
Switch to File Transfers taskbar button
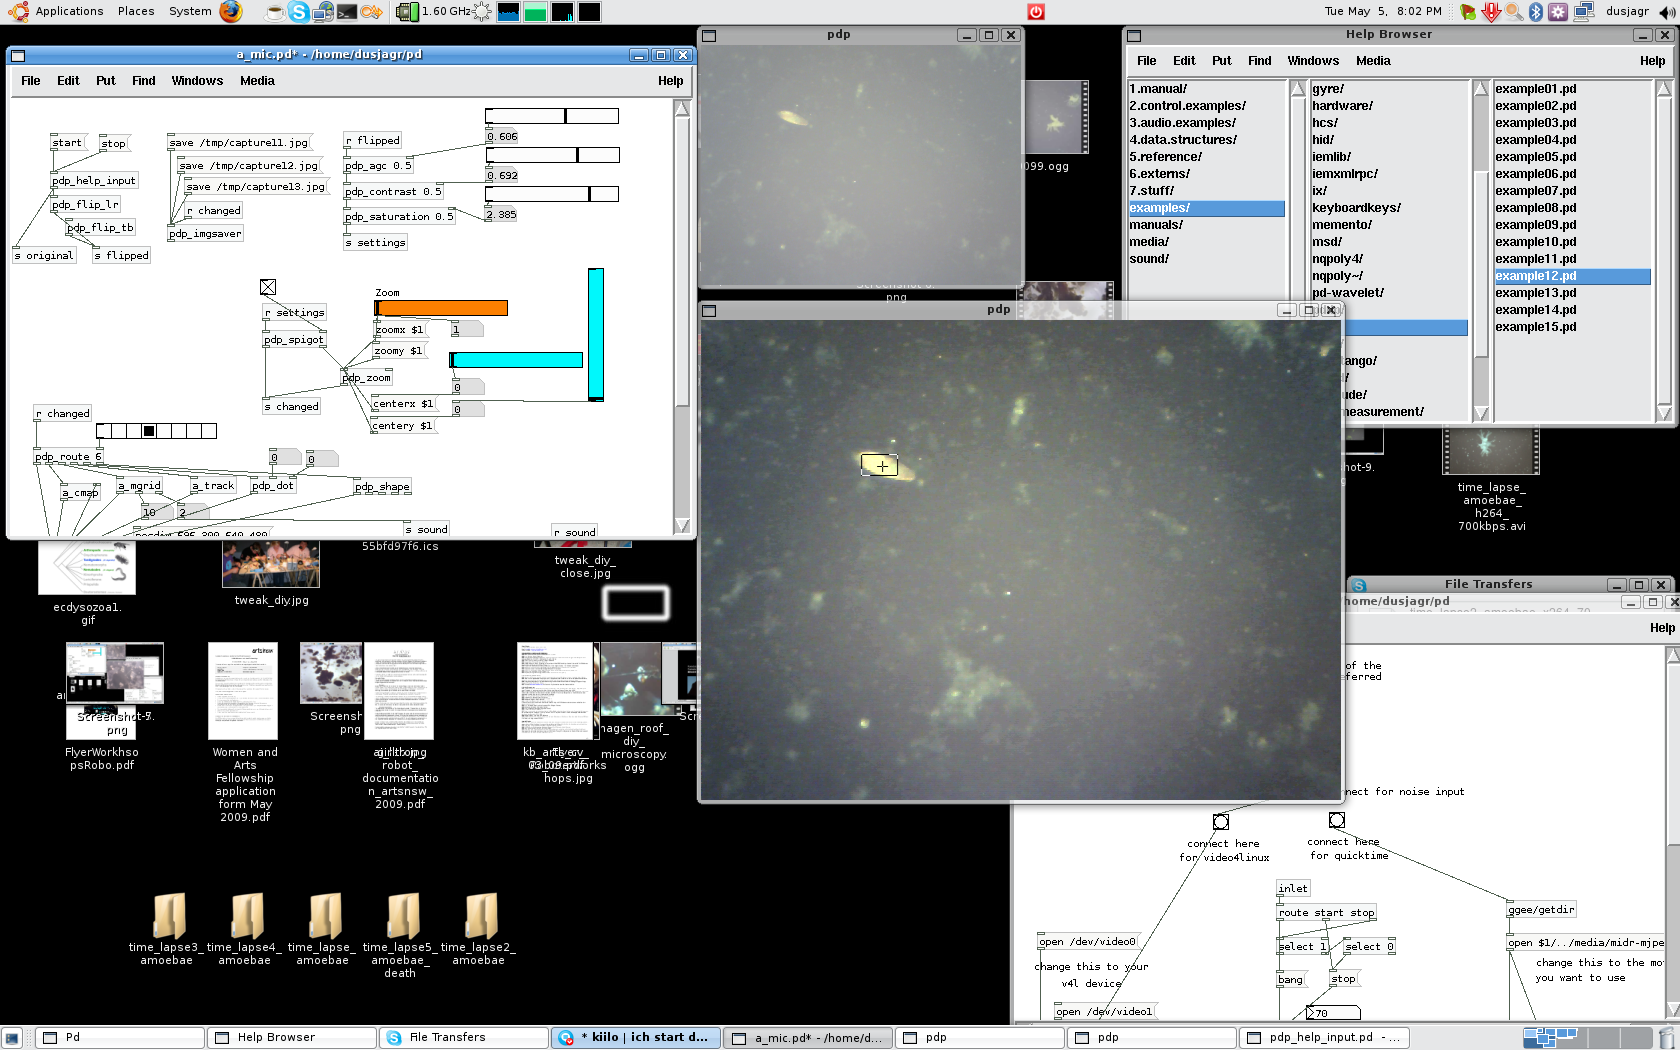click(464, 1038)
